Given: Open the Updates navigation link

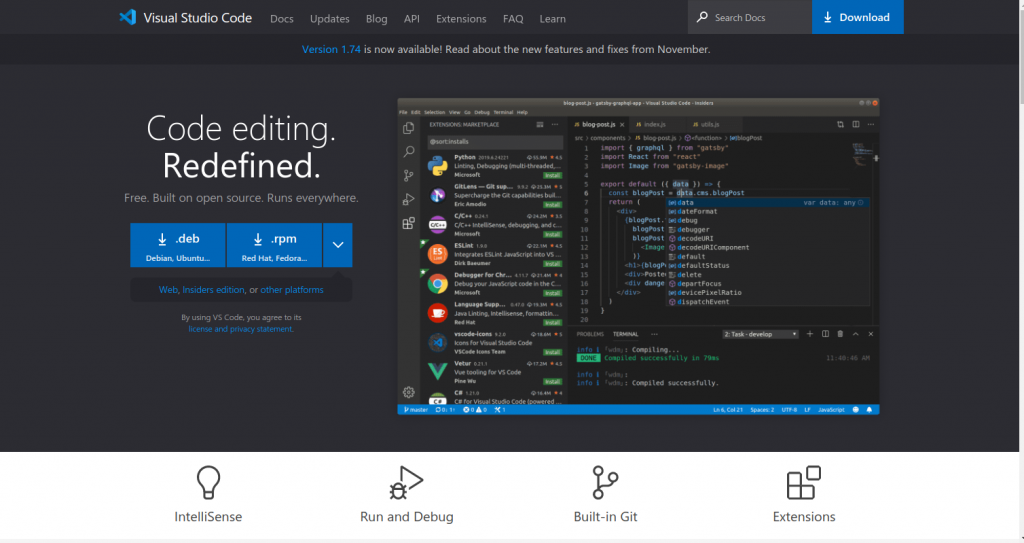Looking at the screenshot, I should (329, 19).
